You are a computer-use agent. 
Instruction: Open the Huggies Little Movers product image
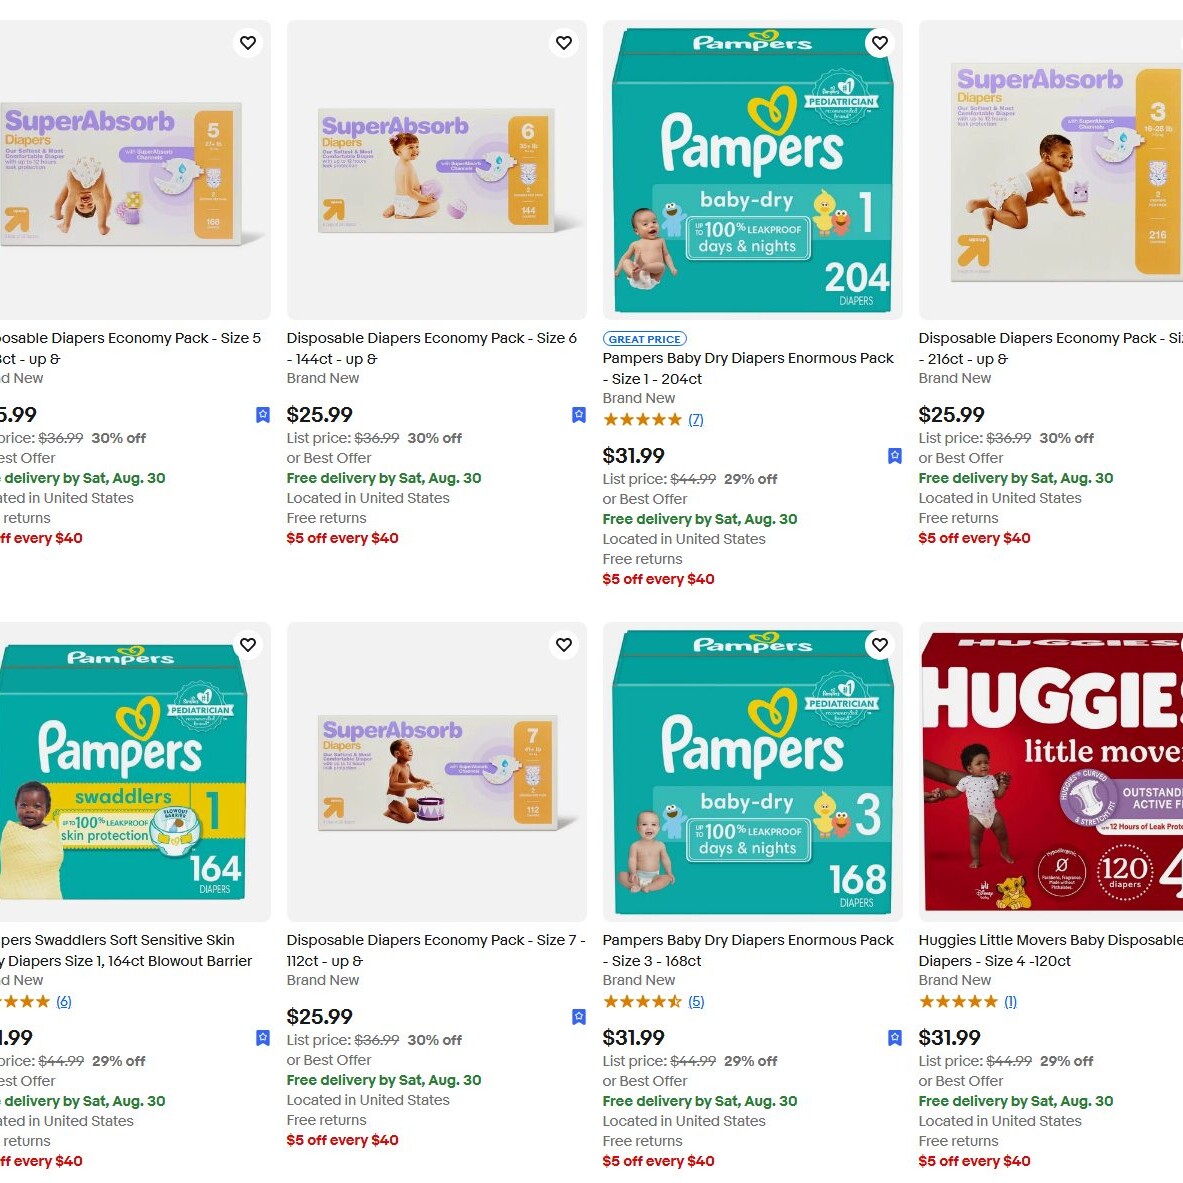point(1050,771)
